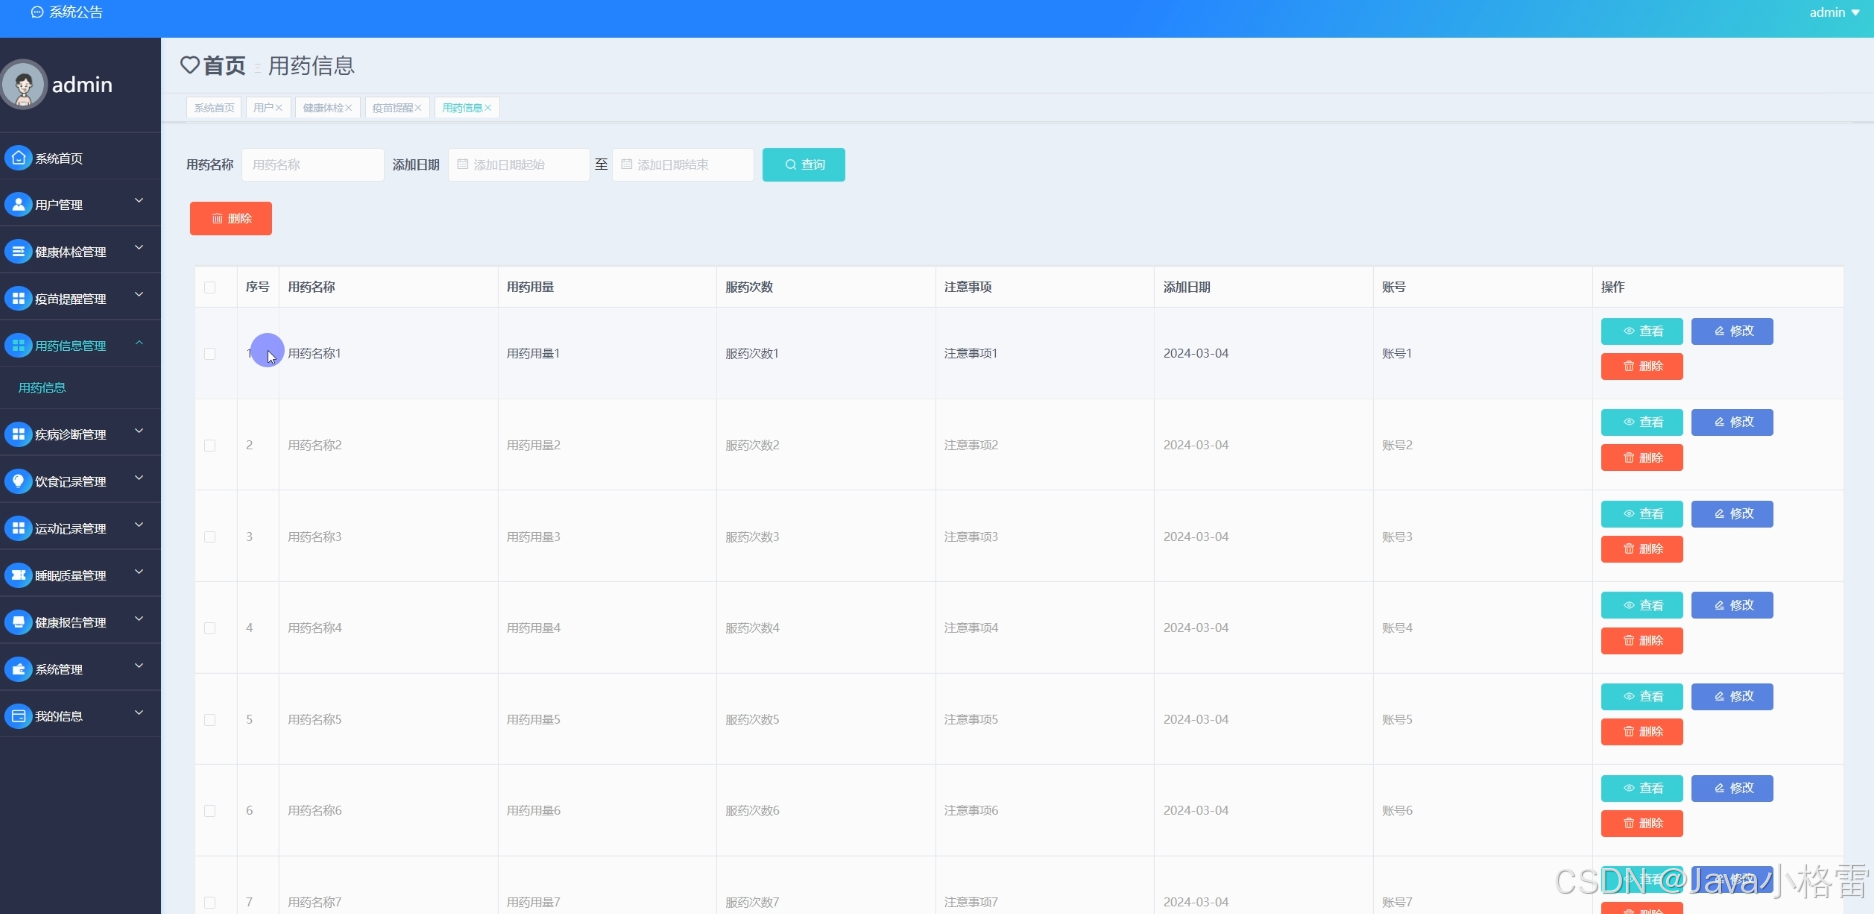This screenshot has height=914, width=1874.
Task: Click the 疫苗提醒管理 sidebar icon
Action: click(17, 297)
